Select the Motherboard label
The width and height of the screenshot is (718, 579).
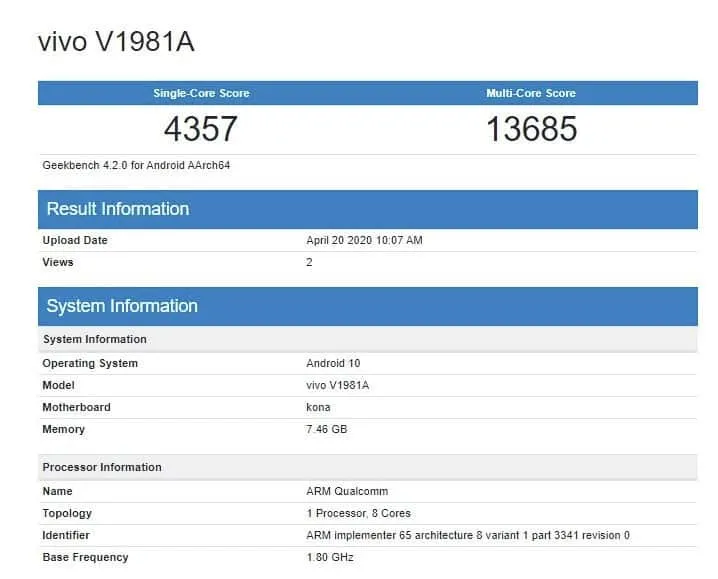[76, 407]
